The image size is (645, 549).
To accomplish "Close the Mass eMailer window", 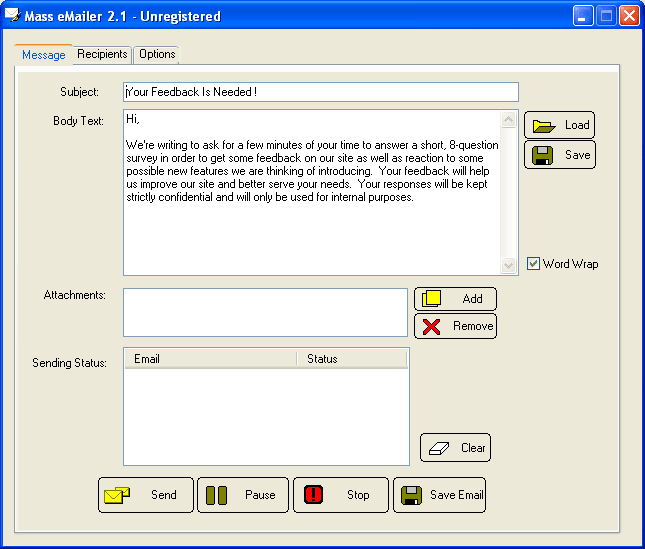I will (x=629, y=16).
